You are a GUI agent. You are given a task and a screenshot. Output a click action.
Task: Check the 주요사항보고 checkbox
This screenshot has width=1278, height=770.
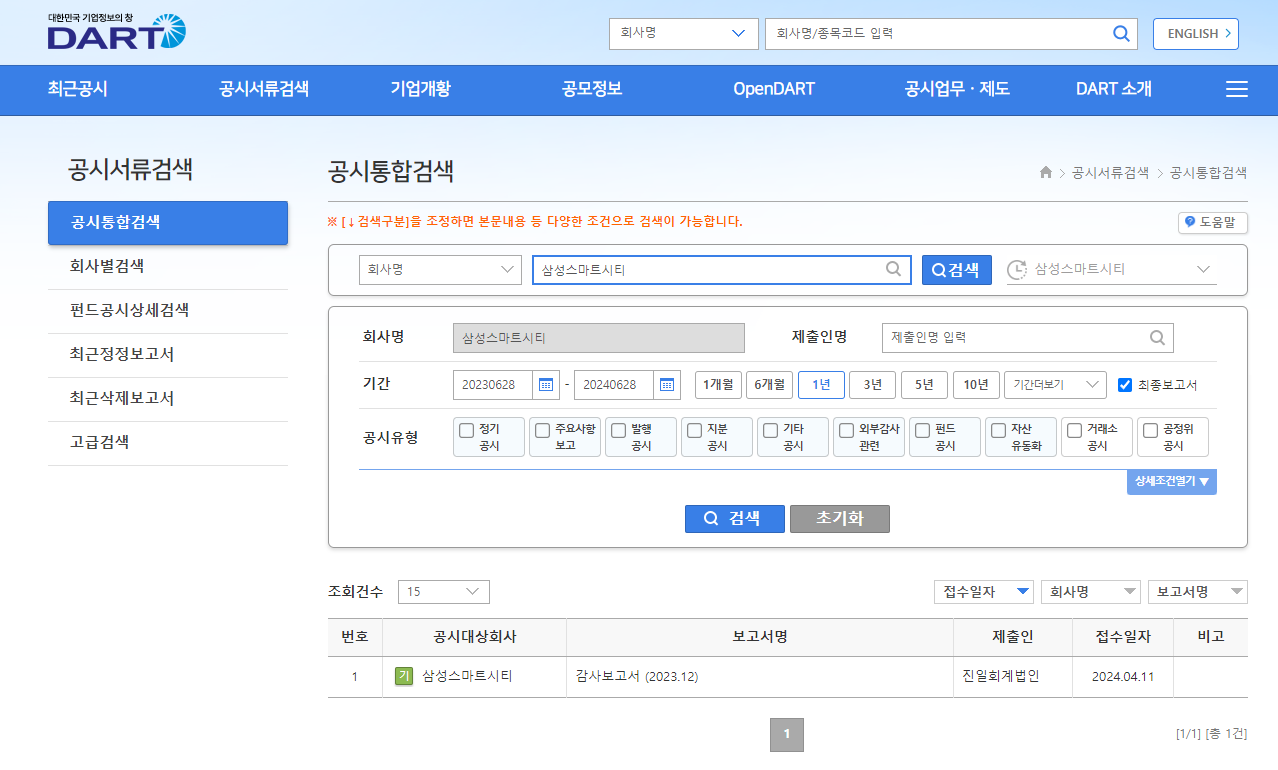[542, 431]
